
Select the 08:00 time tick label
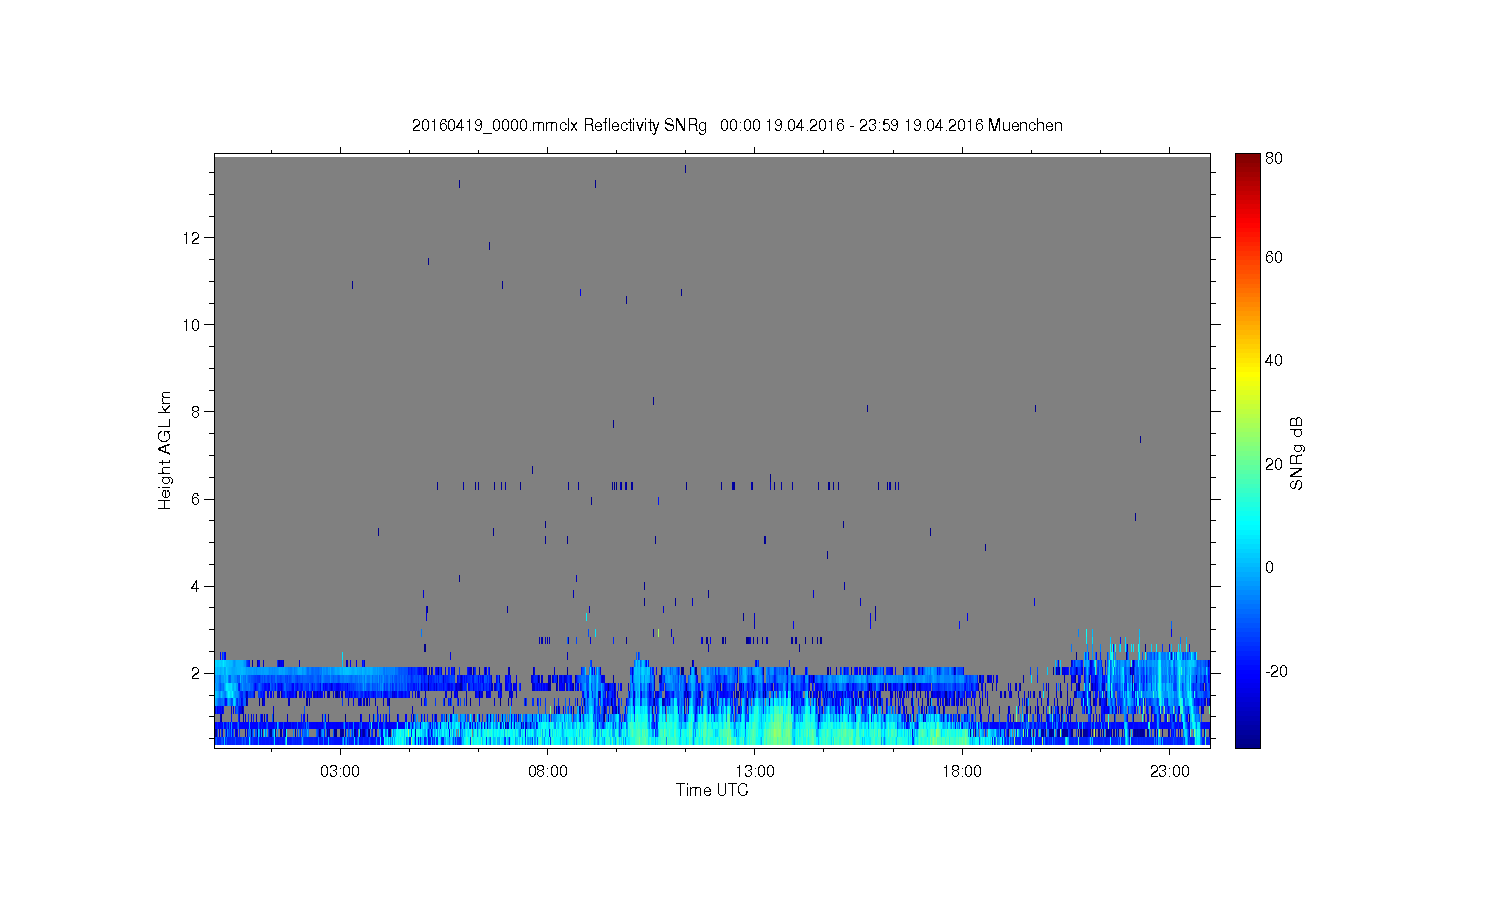pos(548,772)
